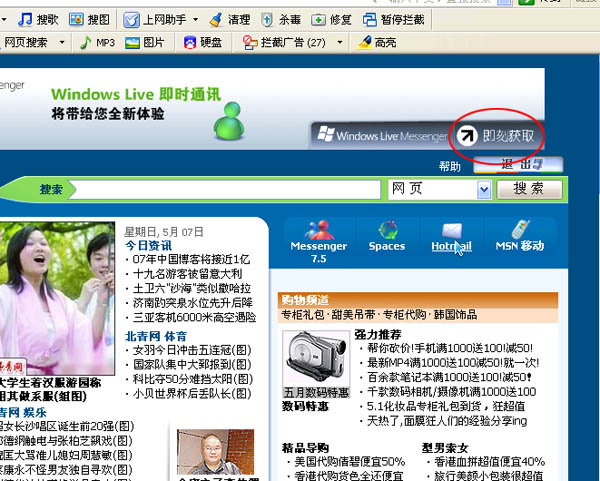Open 5.1化妆品专柜礼包到货 offer

tap(446, 406)
